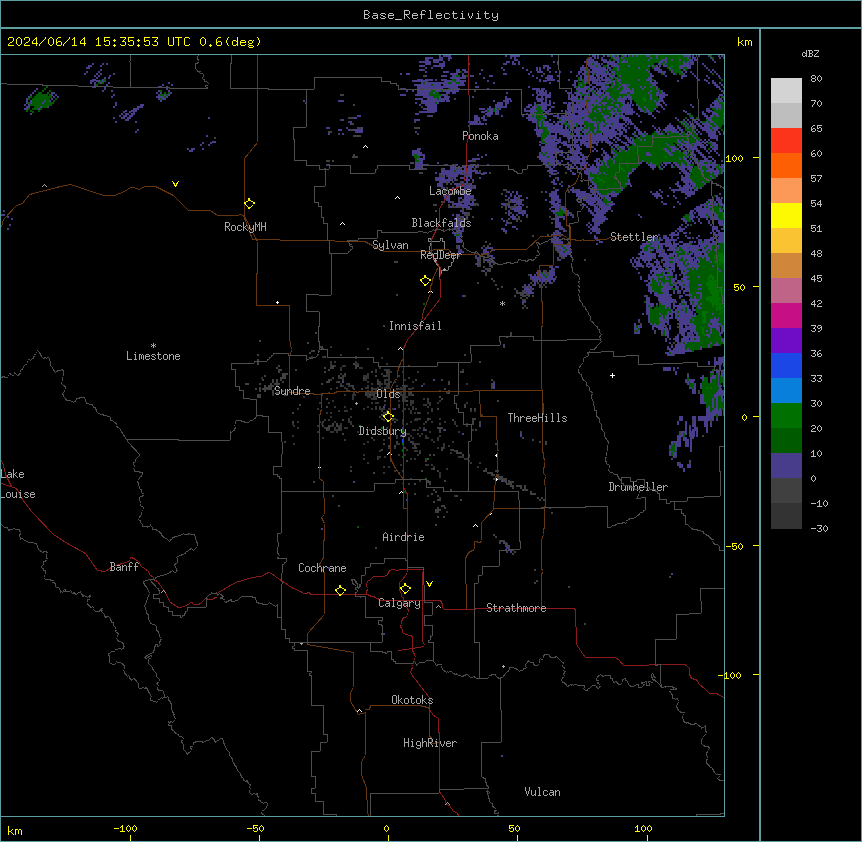Select the red 65 dBZ legend swatch

[x=786, y=140]
